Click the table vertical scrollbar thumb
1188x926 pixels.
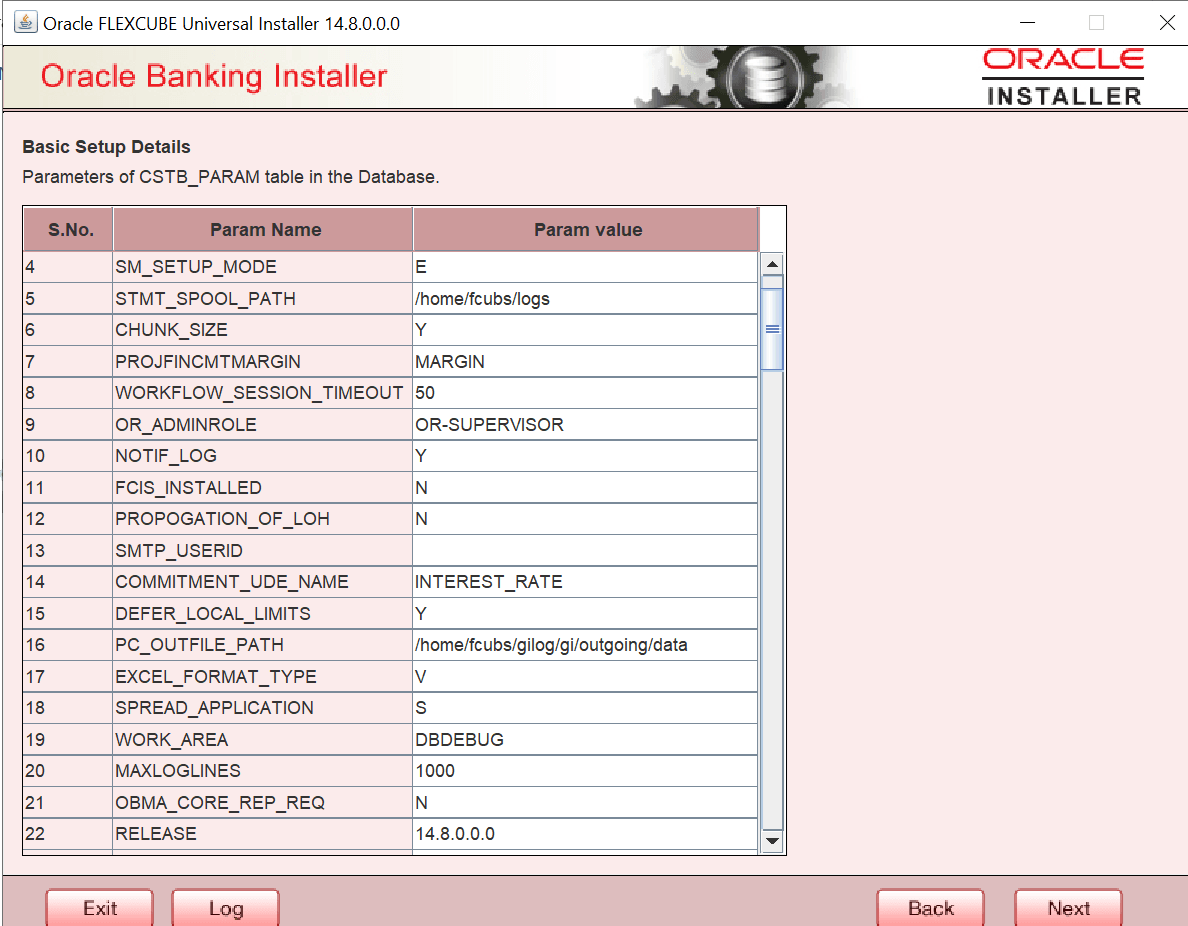772,328
